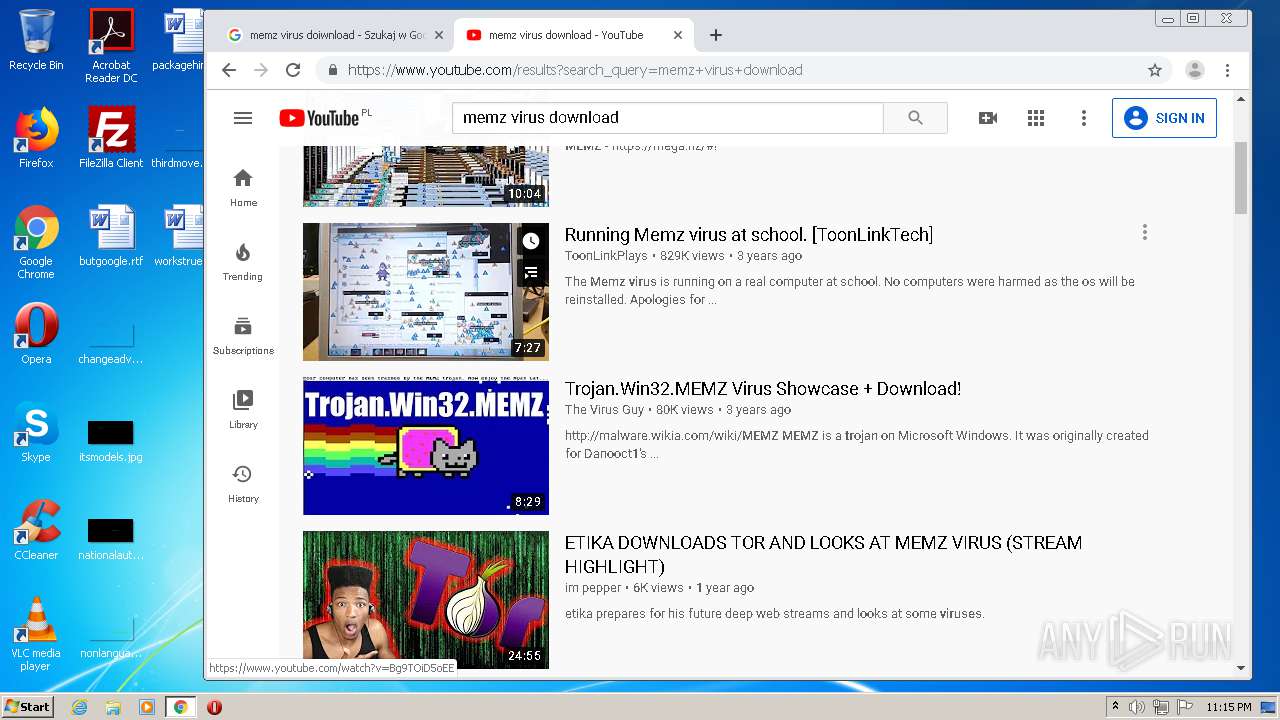The height and width of the screenshot is (720, 1280).
Task: Reload the current page
Action: (293, 70)
